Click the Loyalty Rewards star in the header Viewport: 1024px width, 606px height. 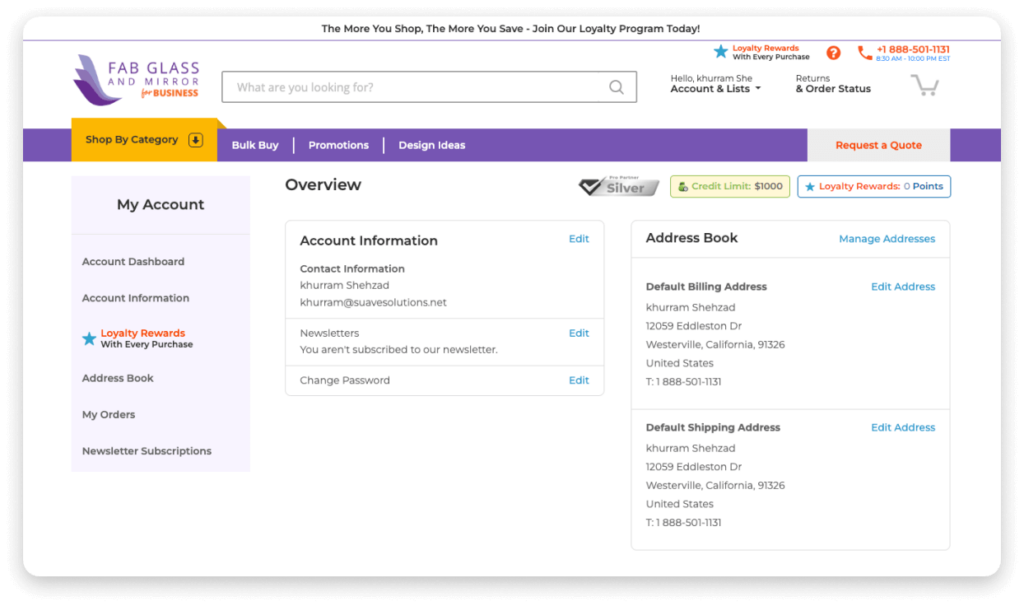[x=720, y=51]
